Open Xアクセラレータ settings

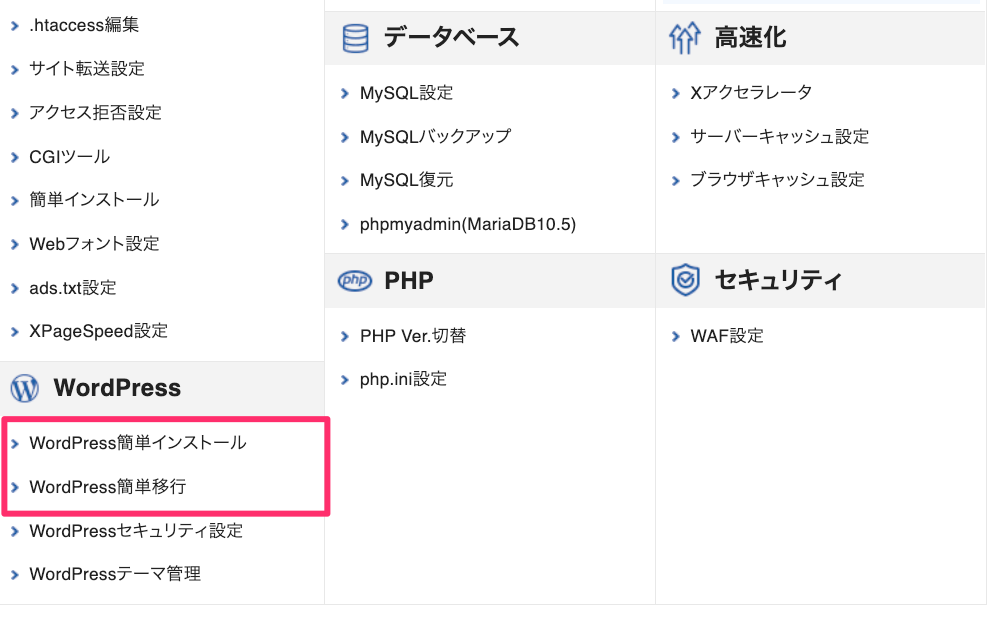pyautogui.click(x=751, y=93)
